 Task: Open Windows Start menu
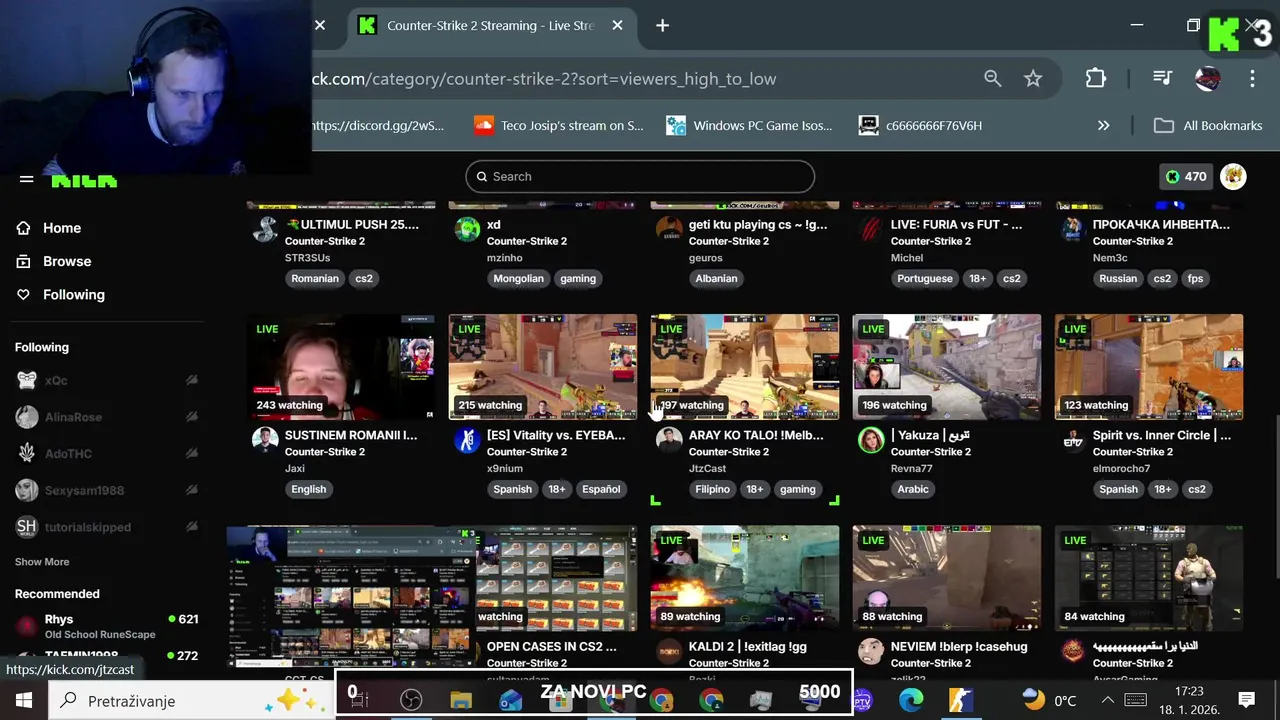pos(24,700)
